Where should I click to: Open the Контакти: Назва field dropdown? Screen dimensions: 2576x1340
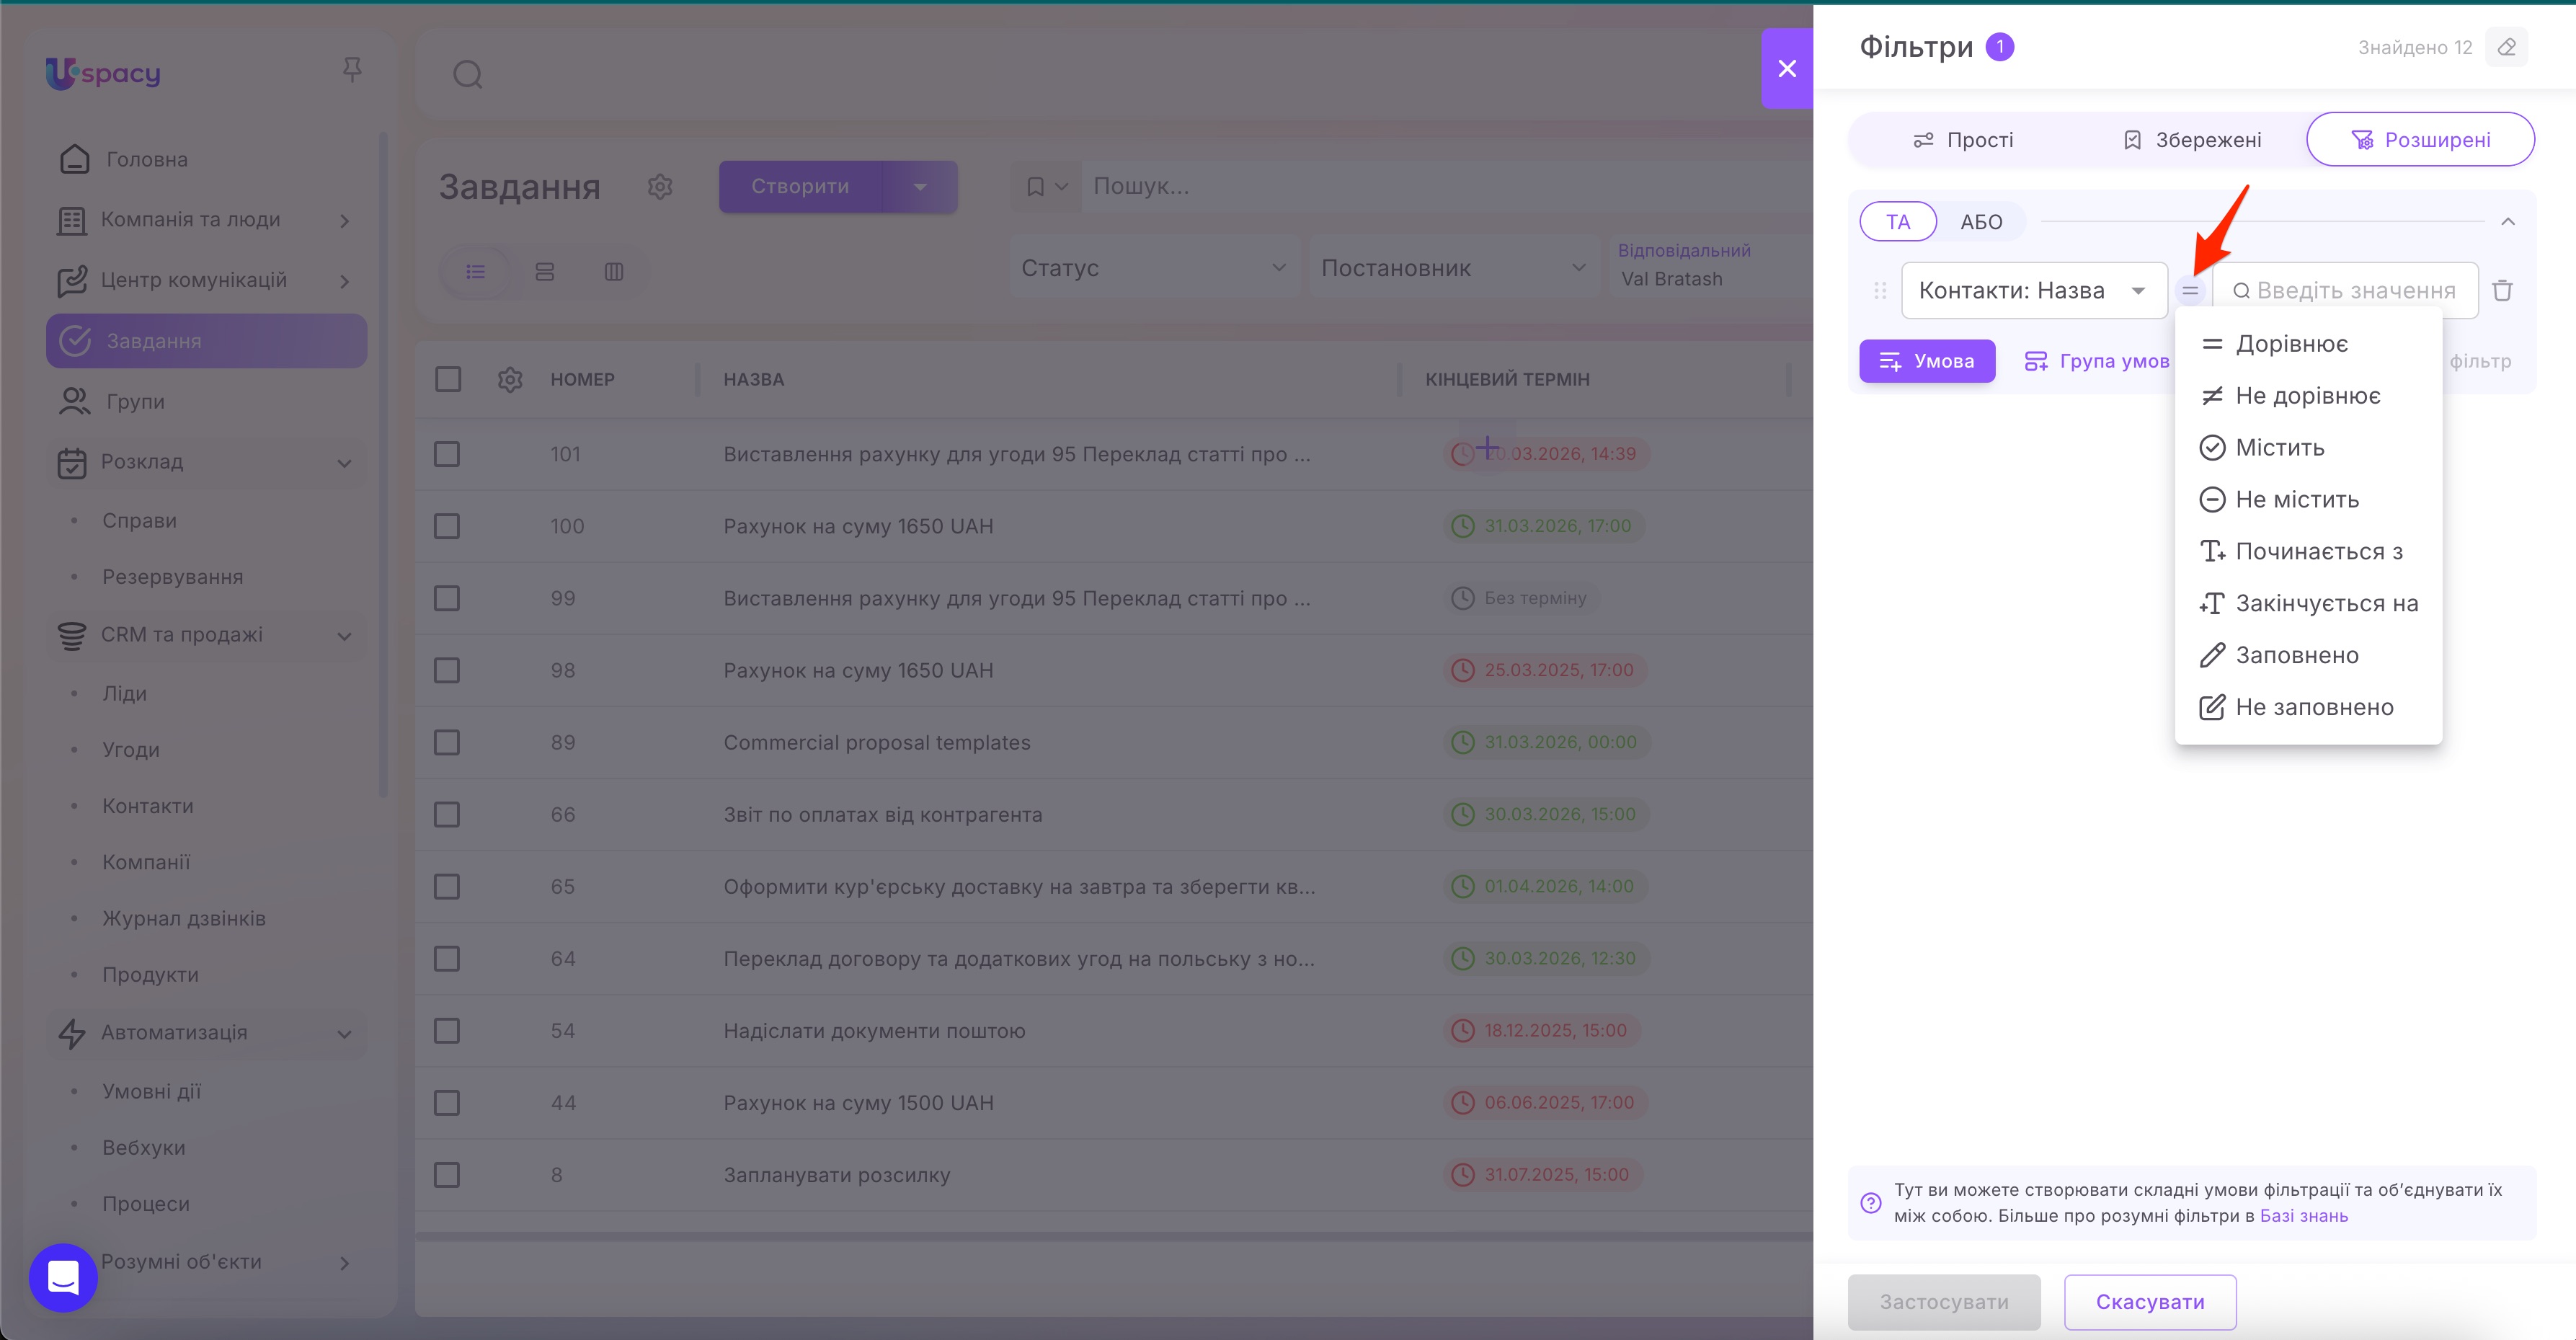point(2033,291)
